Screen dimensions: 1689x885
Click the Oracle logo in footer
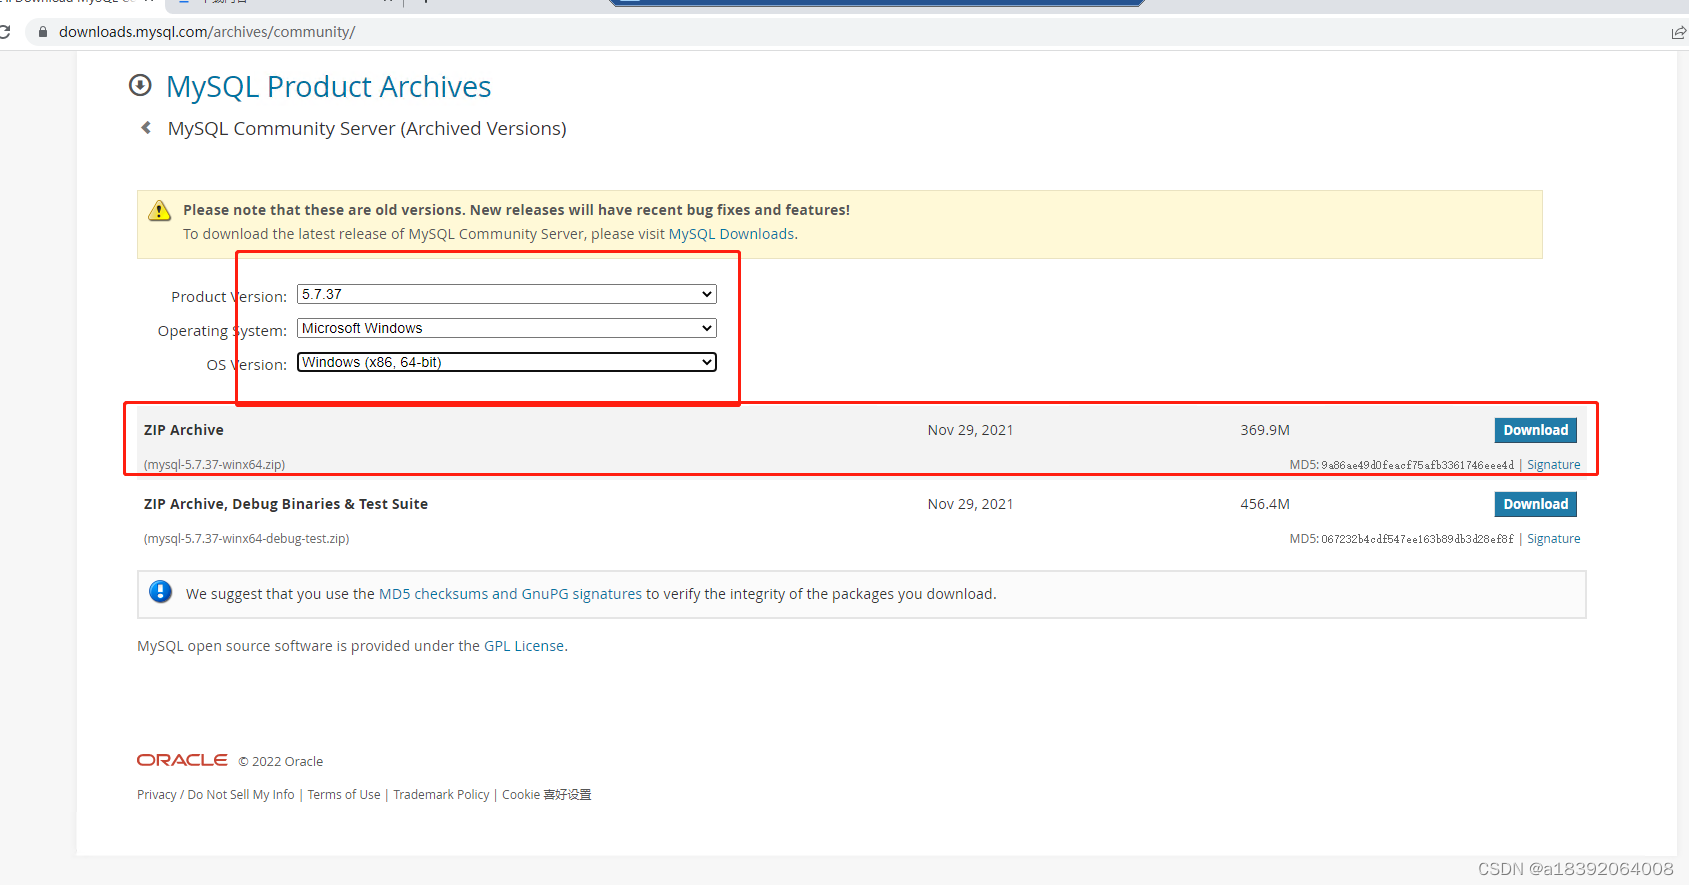[x=182, y=760]
